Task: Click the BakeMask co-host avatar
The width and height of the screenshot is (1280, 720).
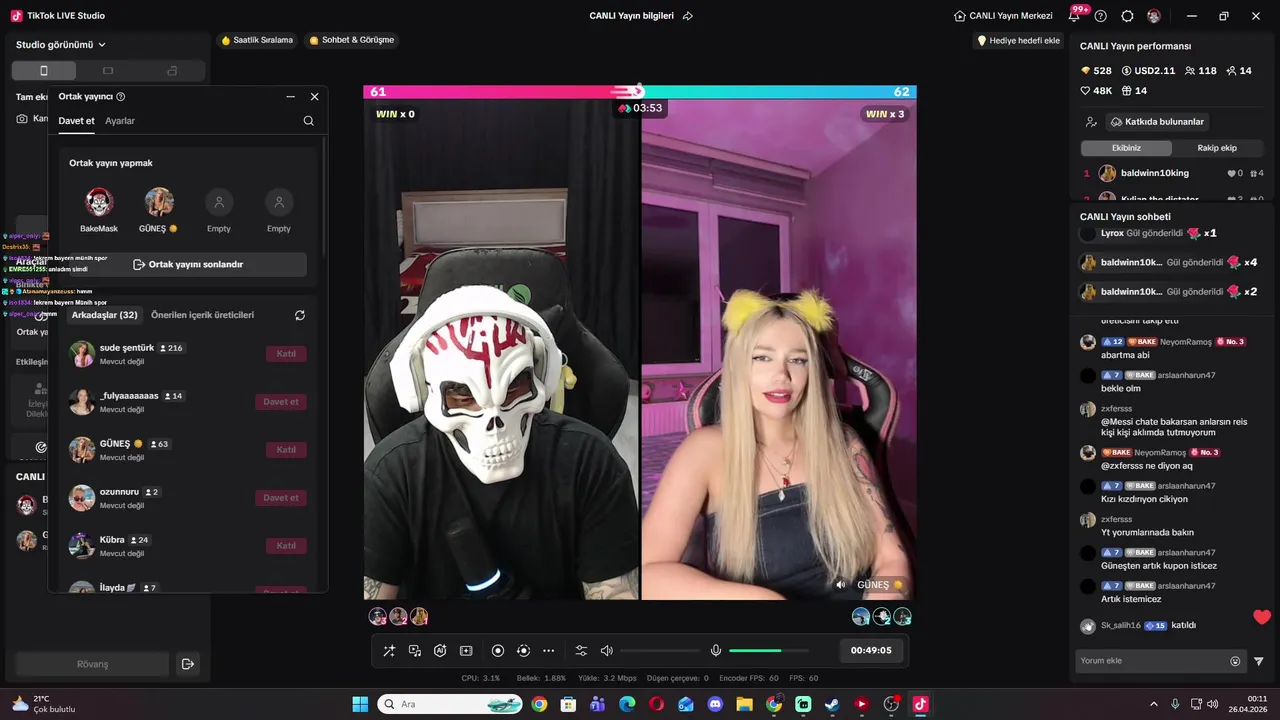Action: pyautogui.click(x=99, y=202)
